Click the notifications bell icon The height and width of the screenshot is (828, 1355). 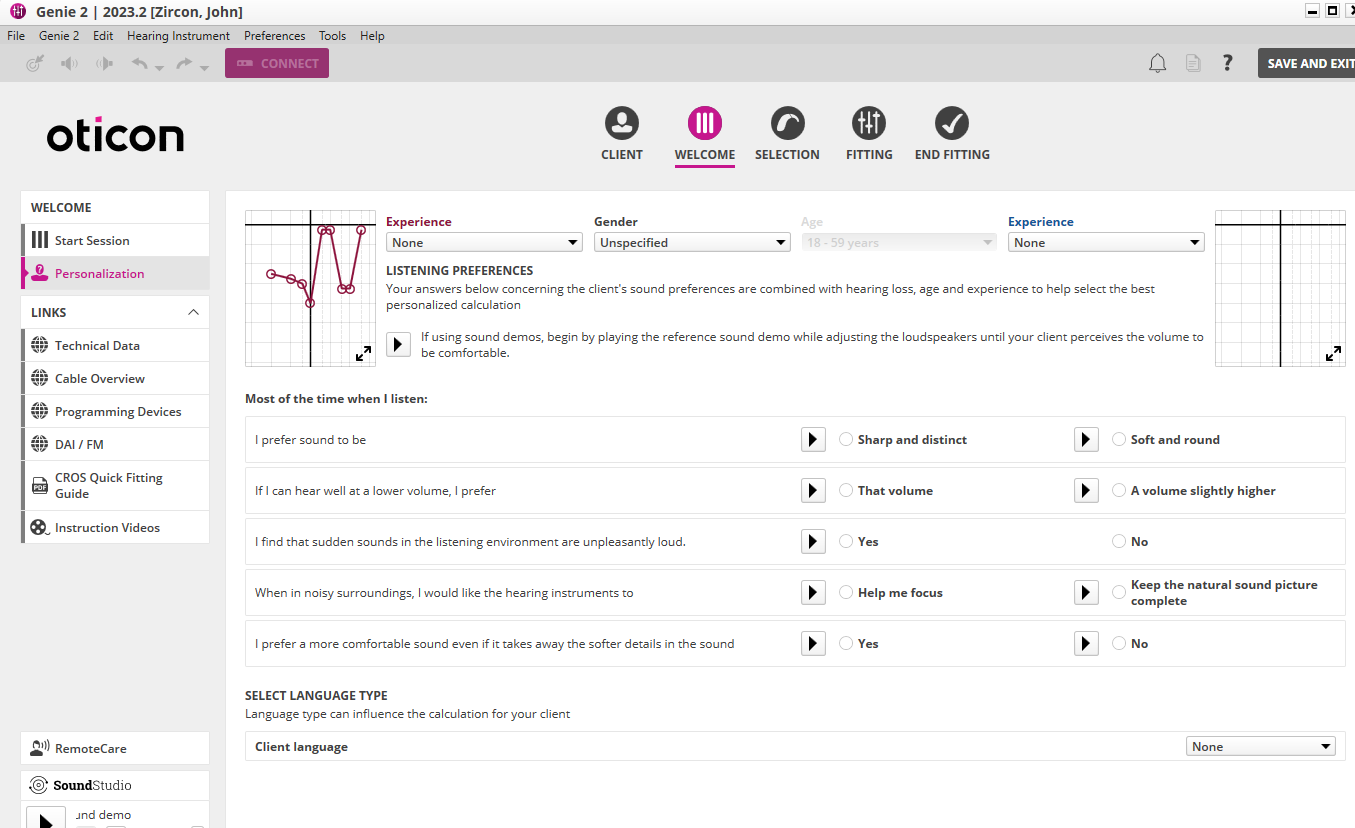point(1158,63)
